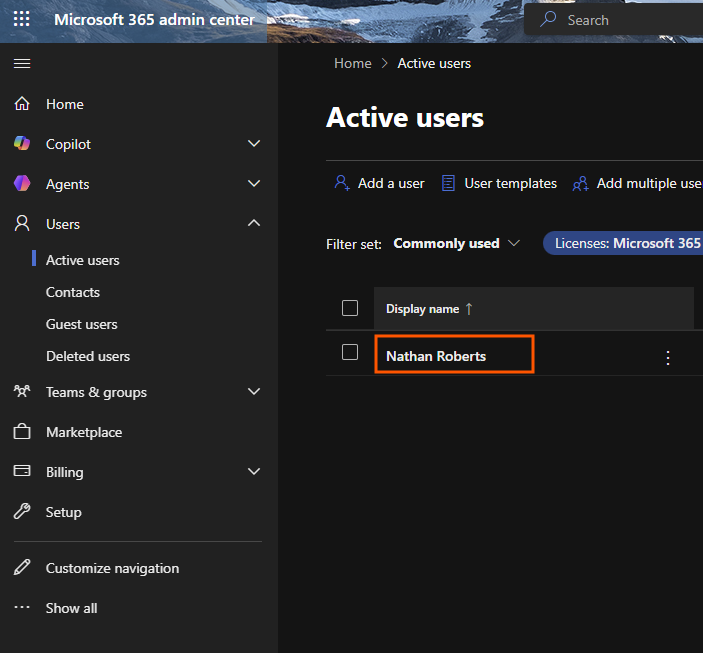Click the Display name sort arrow
The image size is (703, 653).
pos(469,309)
